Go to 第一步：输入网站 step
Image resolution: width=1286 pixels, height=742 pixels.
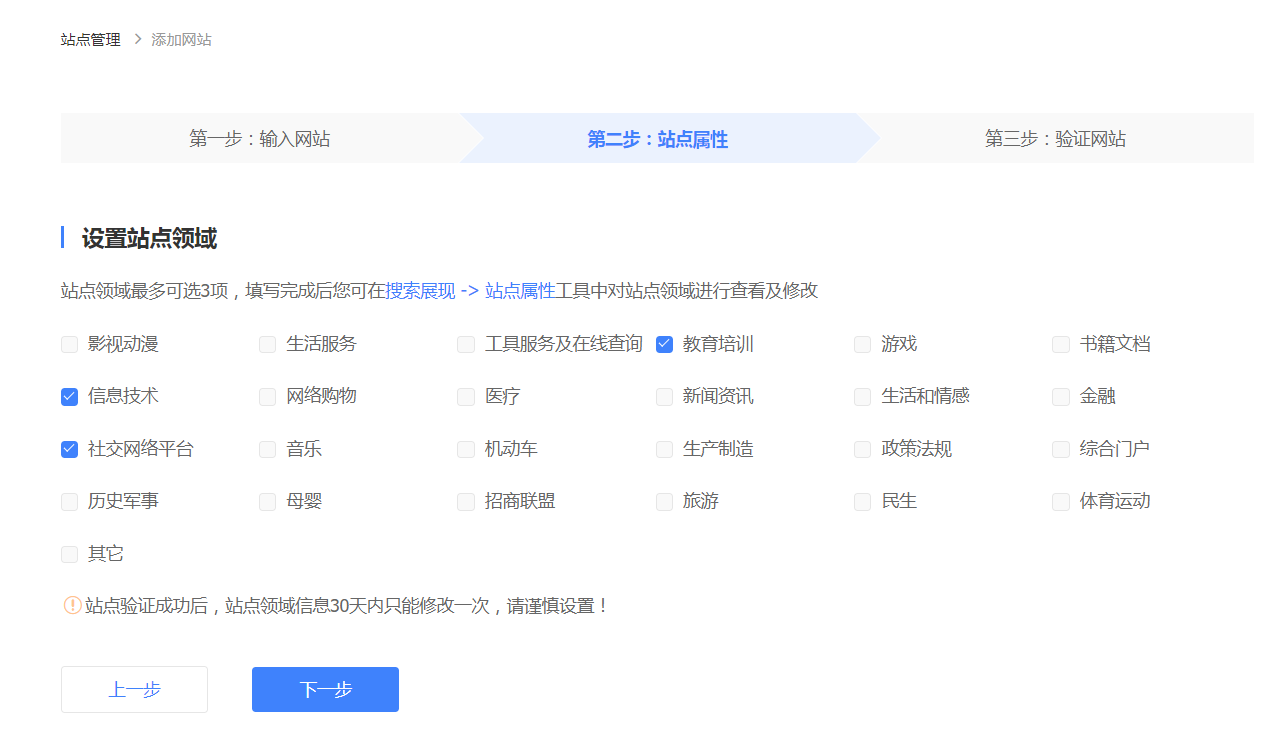(259, 139)
